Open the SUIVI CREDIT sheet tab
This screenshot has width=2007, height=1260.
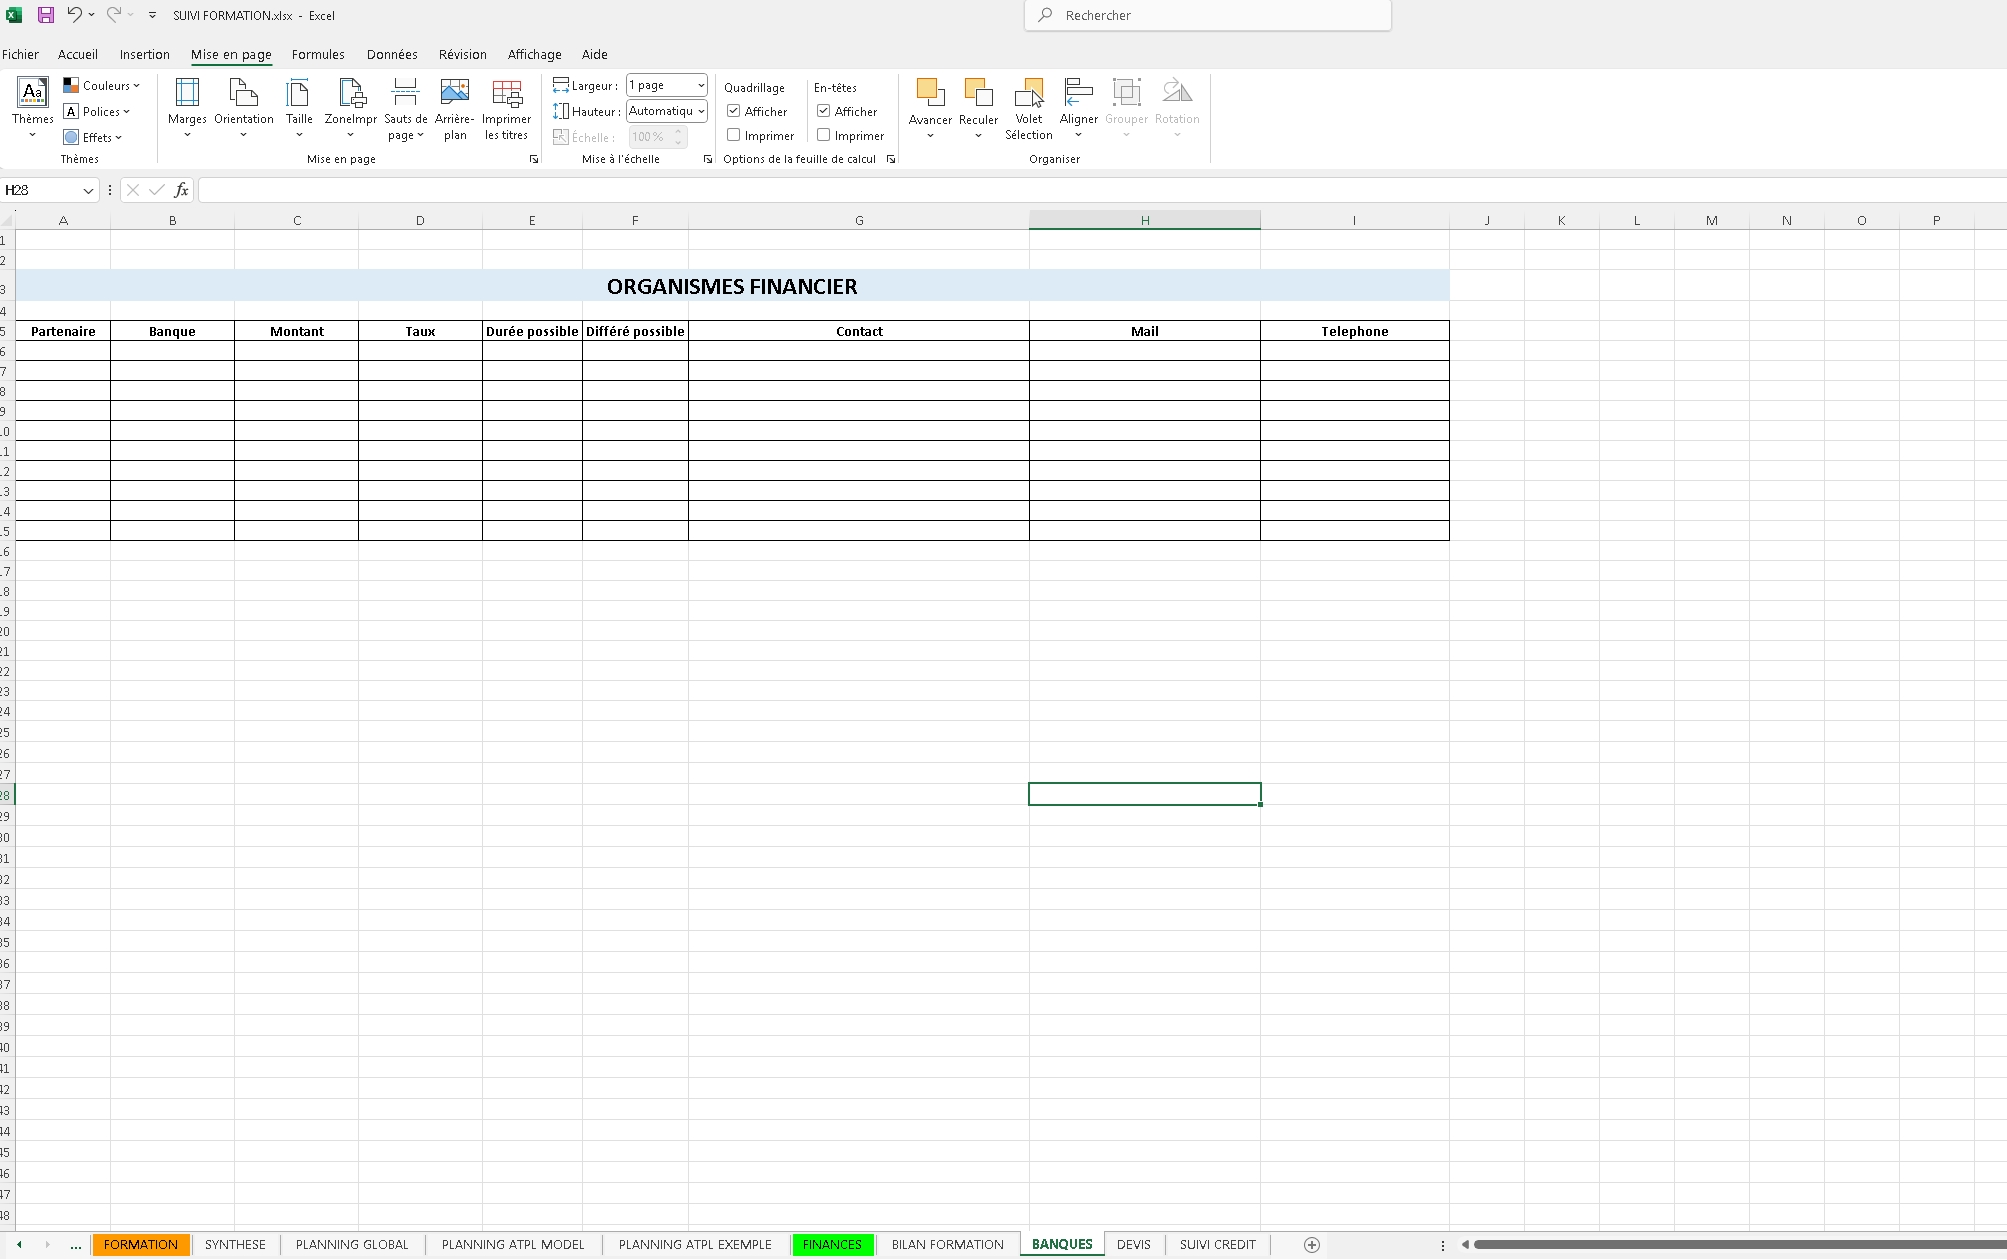point(1217,1245)
